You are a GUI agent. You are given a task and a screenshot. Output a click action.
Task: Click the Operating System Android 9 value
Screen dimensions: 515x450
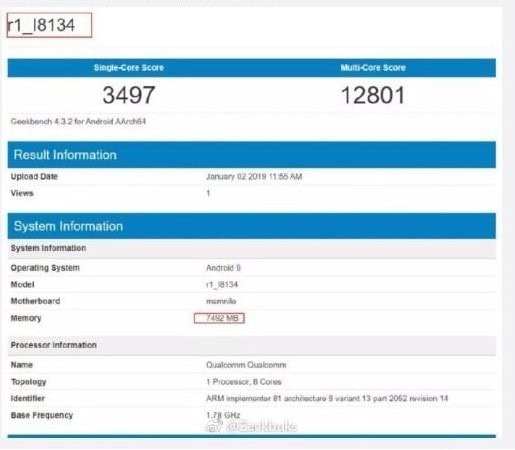(223, 268)
